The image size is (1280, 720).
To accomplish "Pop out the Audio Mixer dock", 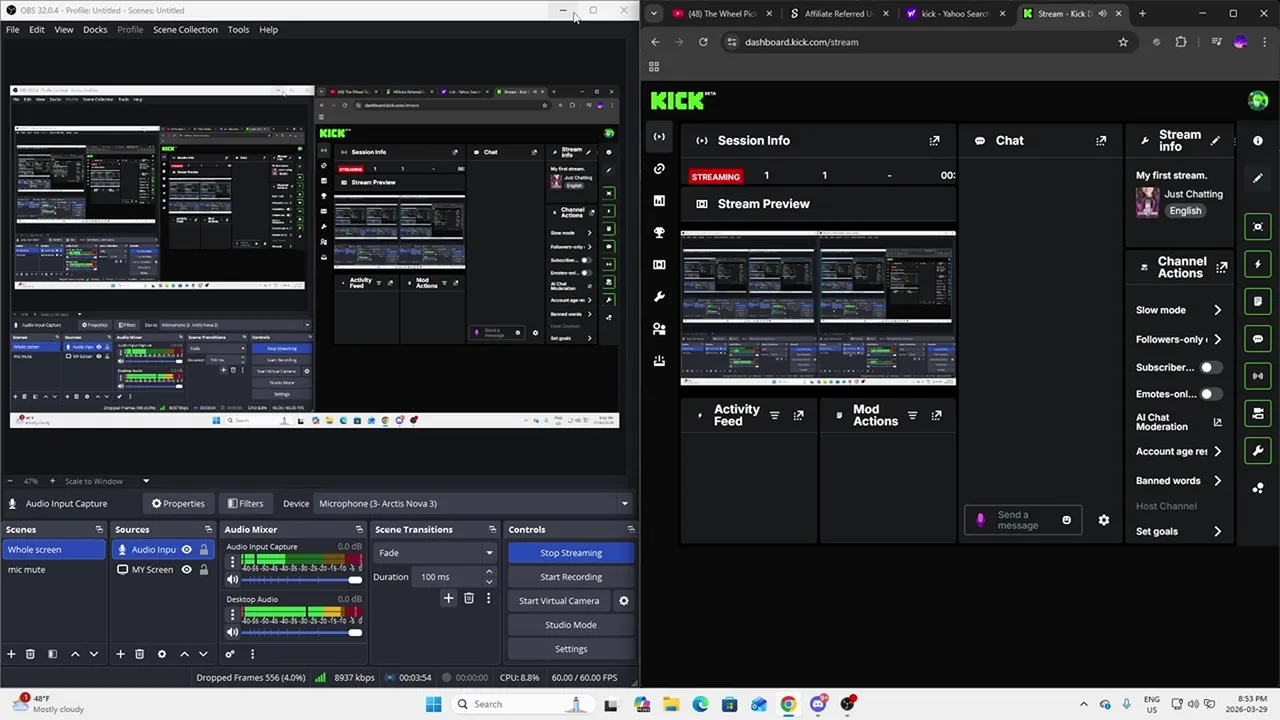I will click(359, 529).
